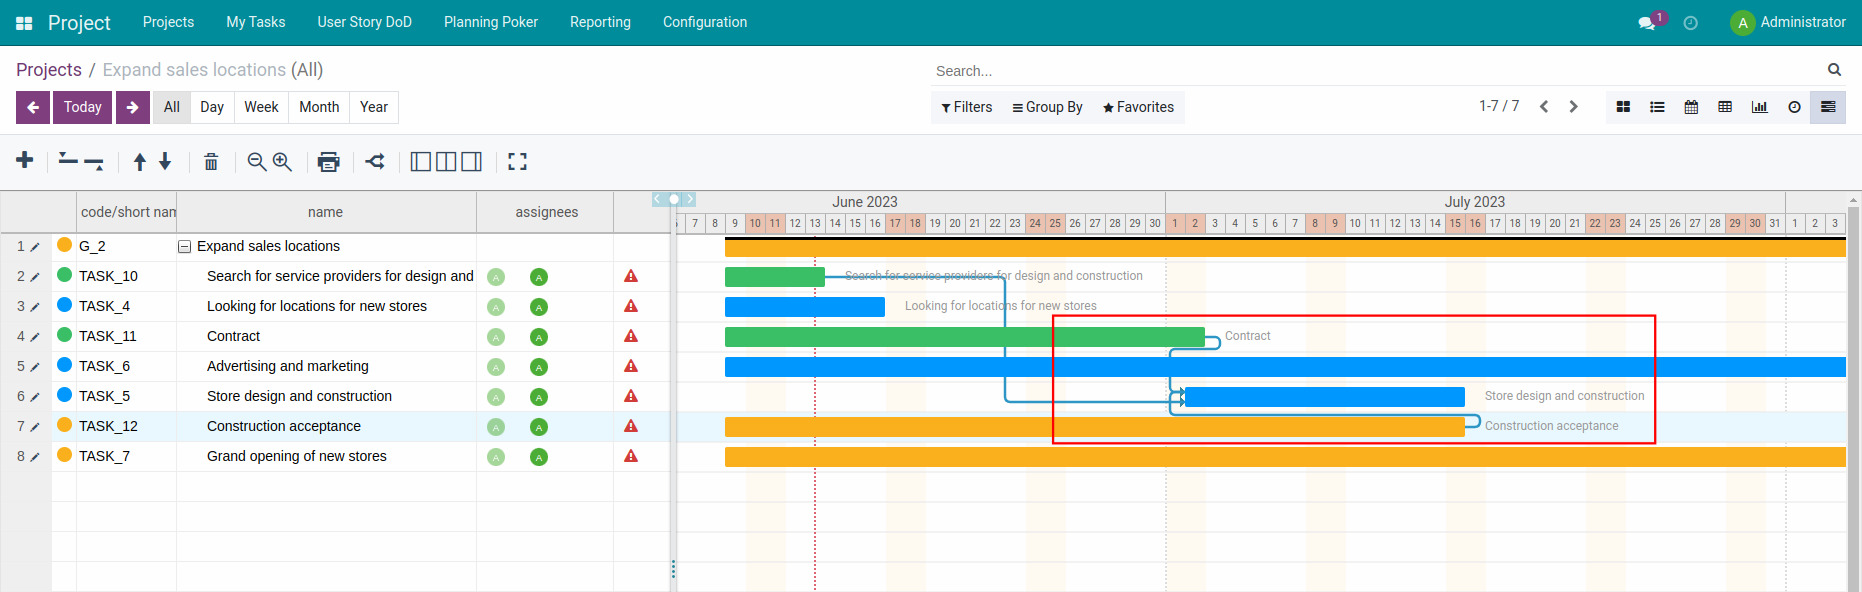Open My Tasks menu
The width and height of the screenshot is (1862, 592).
click(x=256, y=22)
